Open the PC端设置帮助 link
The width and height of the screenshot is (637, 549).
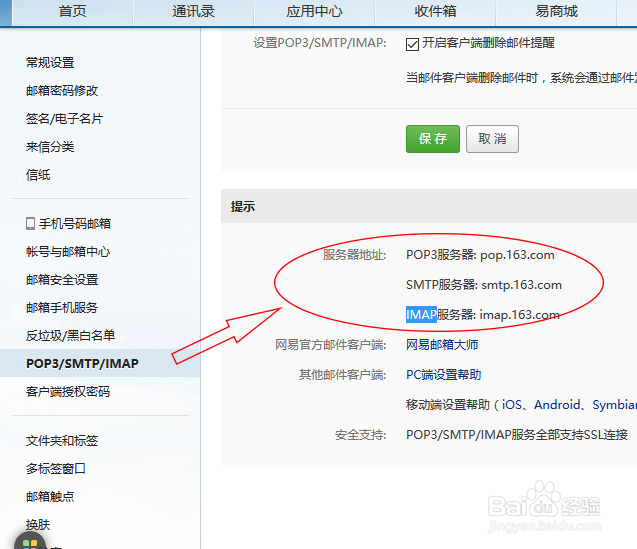click(x=444, y=375)
